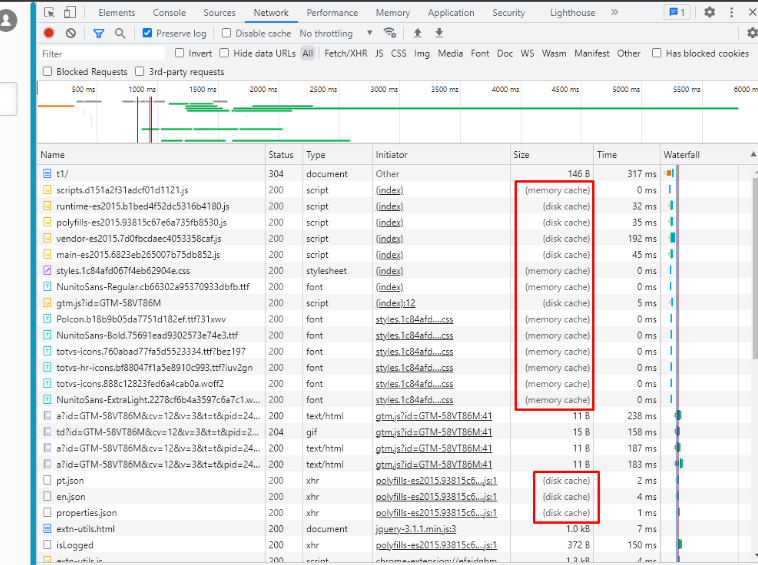Image resolution: width=758 pixels, height=565 pixels.
Task: Sort by the Waterfall column arrow
Action: click(x=753, y=154)
